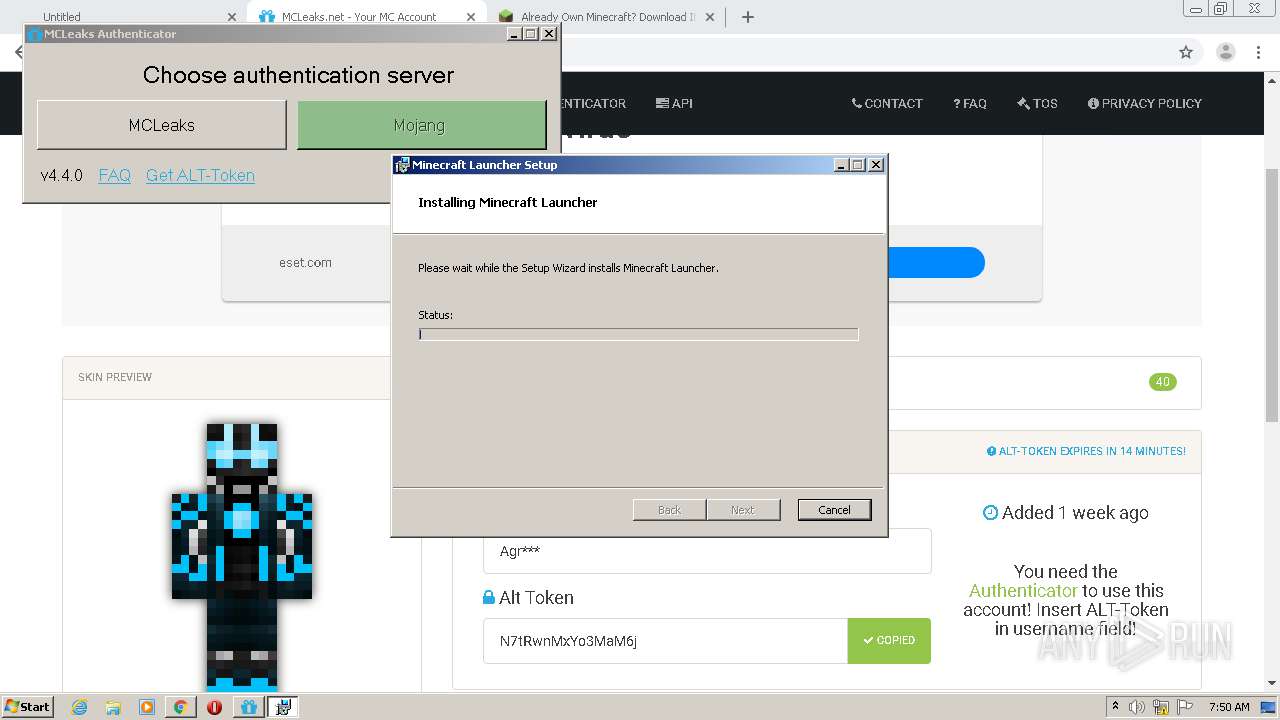Close the MCLeaks.net browser tab
Image resolution: width=1280 pixels, height=720 pixels.
coord(471,17)
